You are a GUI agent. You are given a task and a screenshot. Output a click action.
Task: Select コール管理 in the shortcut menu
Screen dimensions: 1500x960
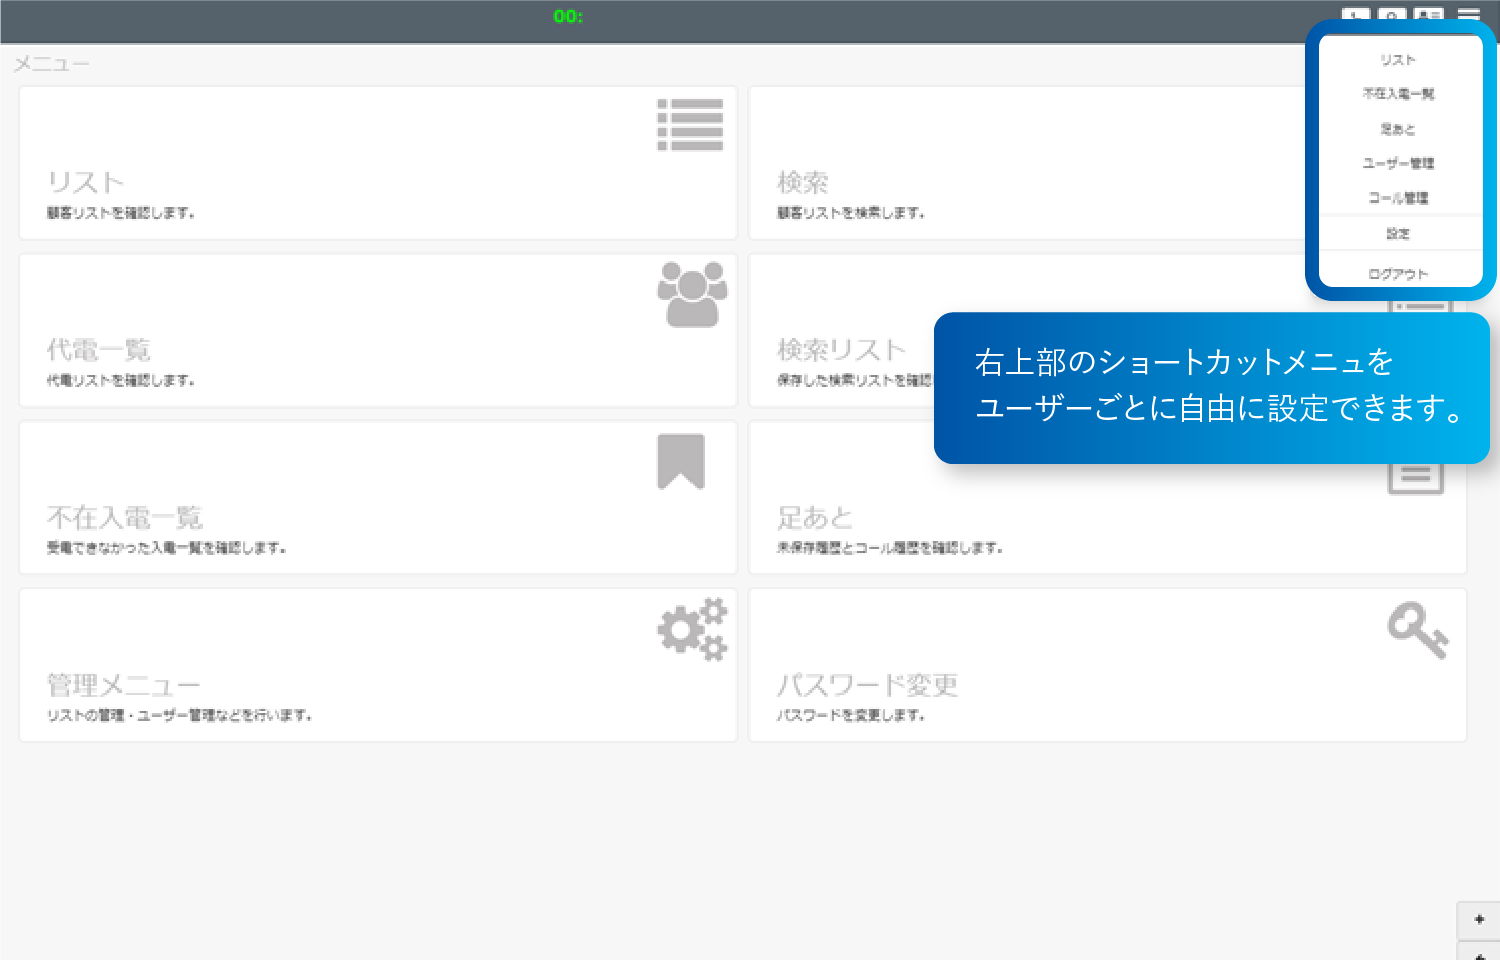tap(1399, 198)
